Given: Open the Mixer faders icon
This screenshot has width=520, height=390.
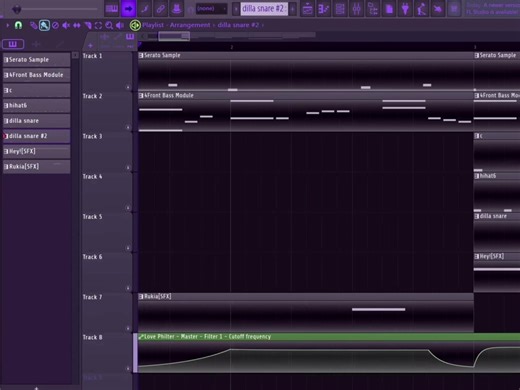Looking at the screenshot, I should click(x=356, y=9).
